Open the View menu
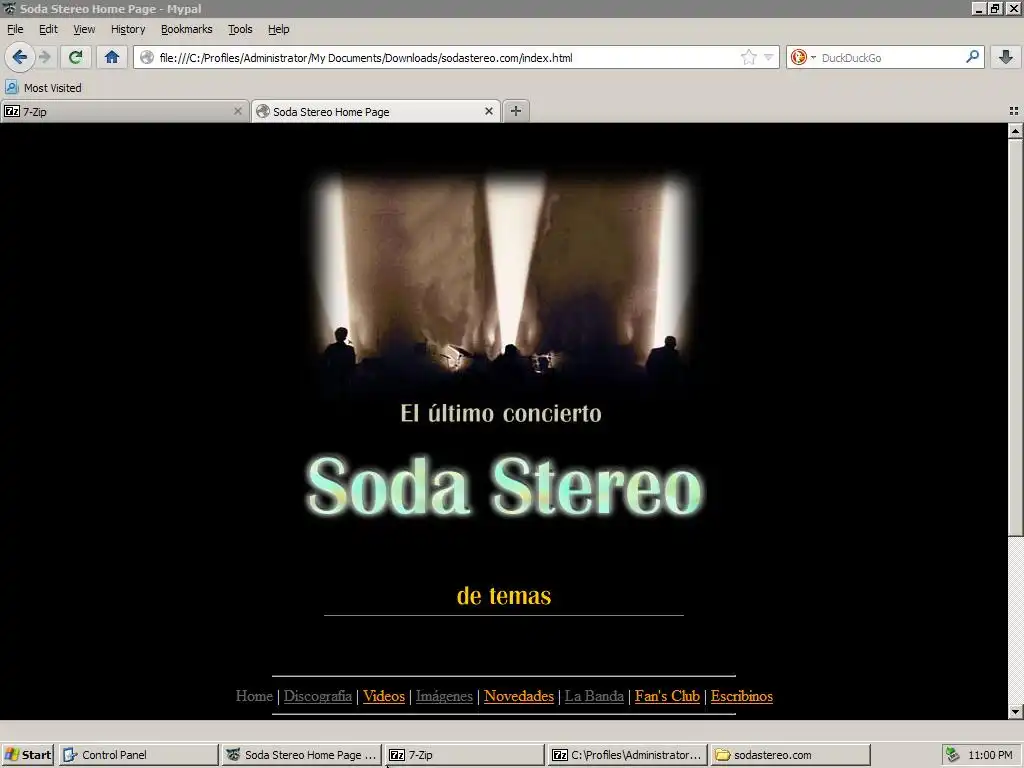 [x=84, y=29]
